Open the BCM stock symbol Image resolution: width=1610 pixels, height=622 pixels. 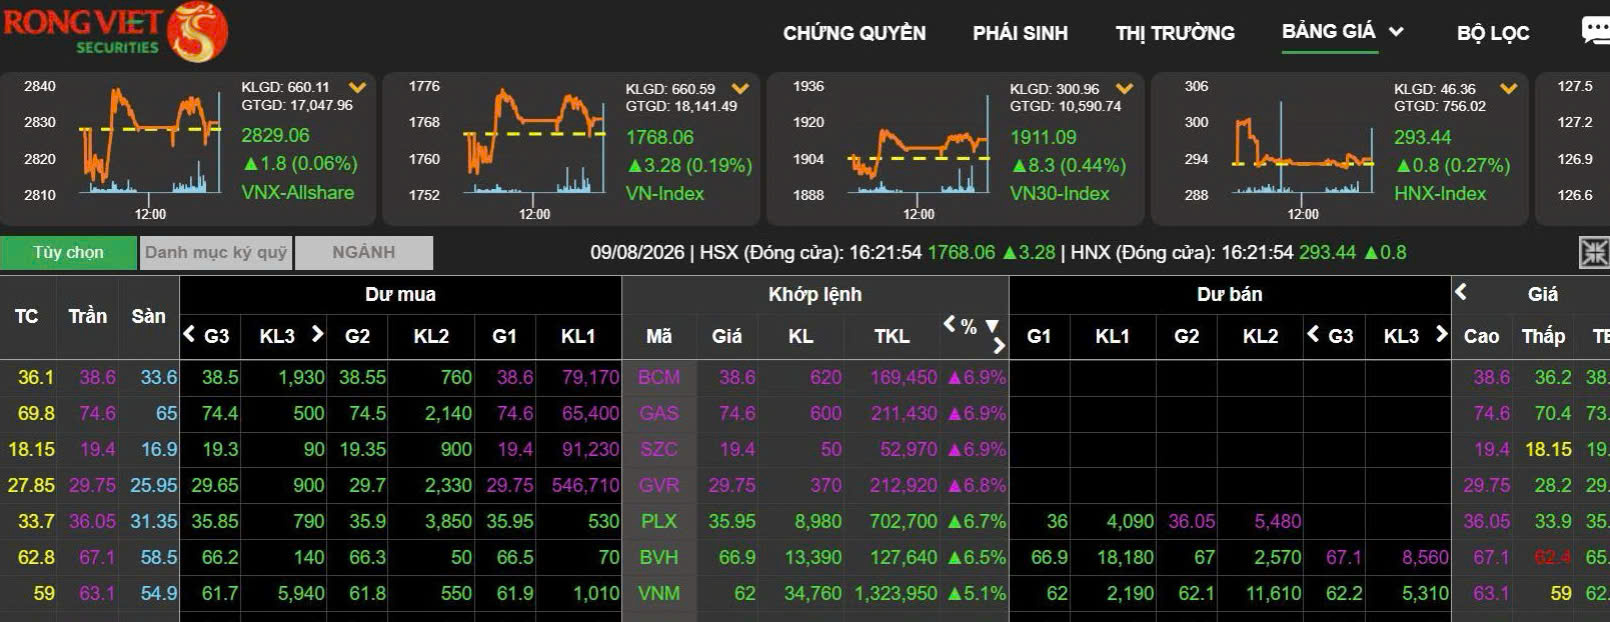(658, 377)
